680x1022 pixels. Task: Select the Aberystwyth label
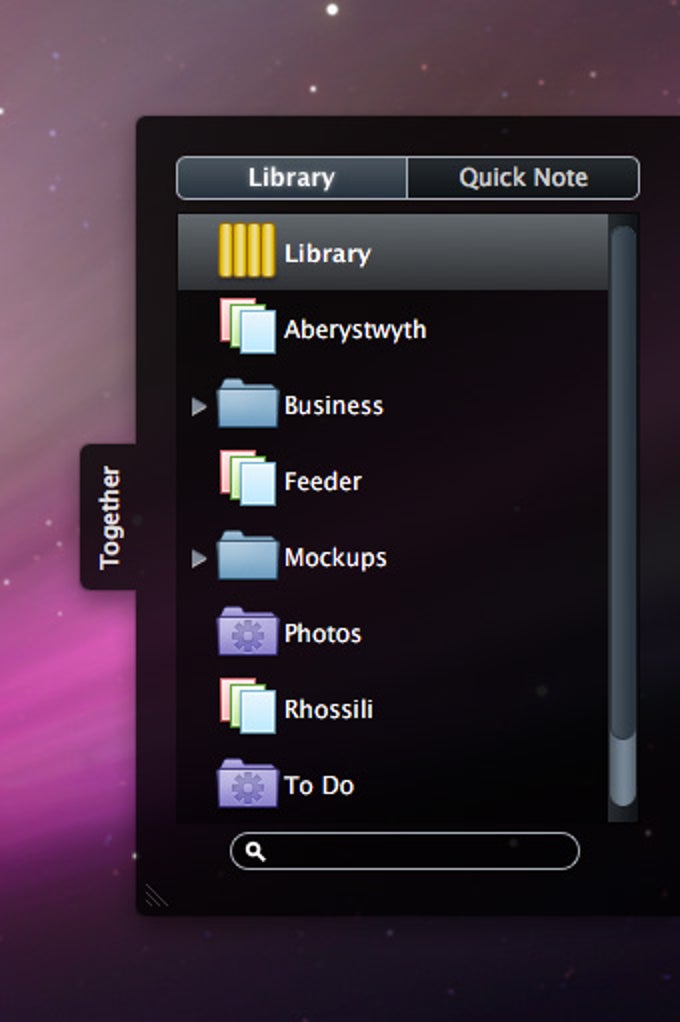(355, 330)
